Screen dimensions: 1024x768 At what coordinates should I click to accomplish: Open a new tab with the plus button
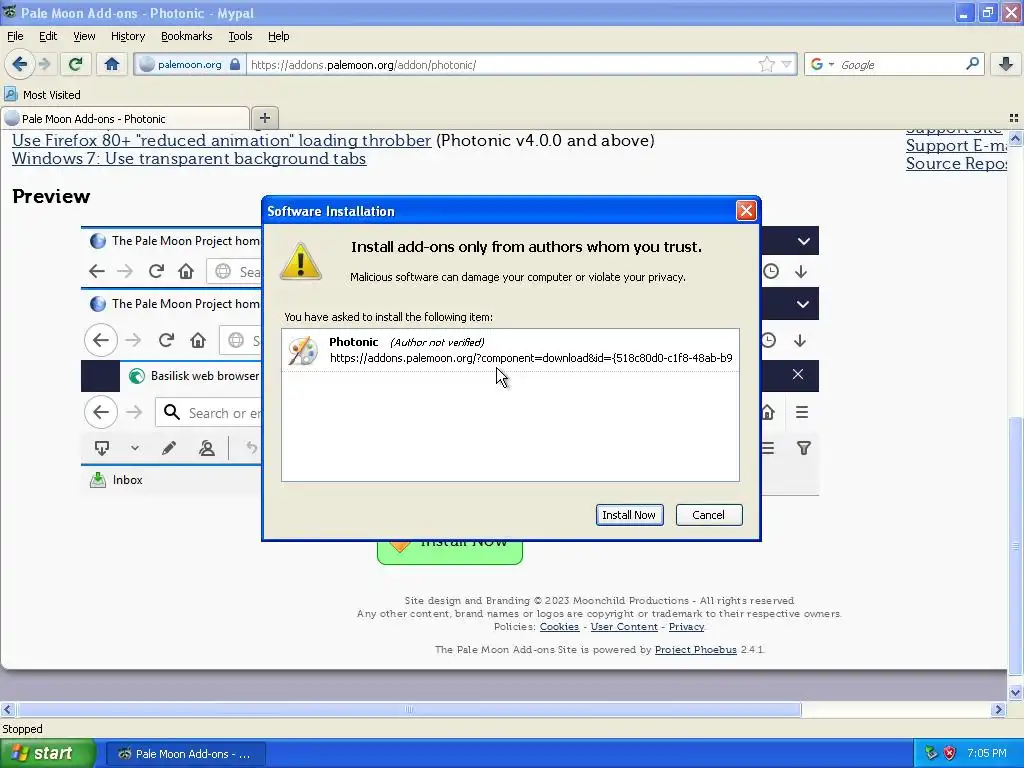(264, 118)
